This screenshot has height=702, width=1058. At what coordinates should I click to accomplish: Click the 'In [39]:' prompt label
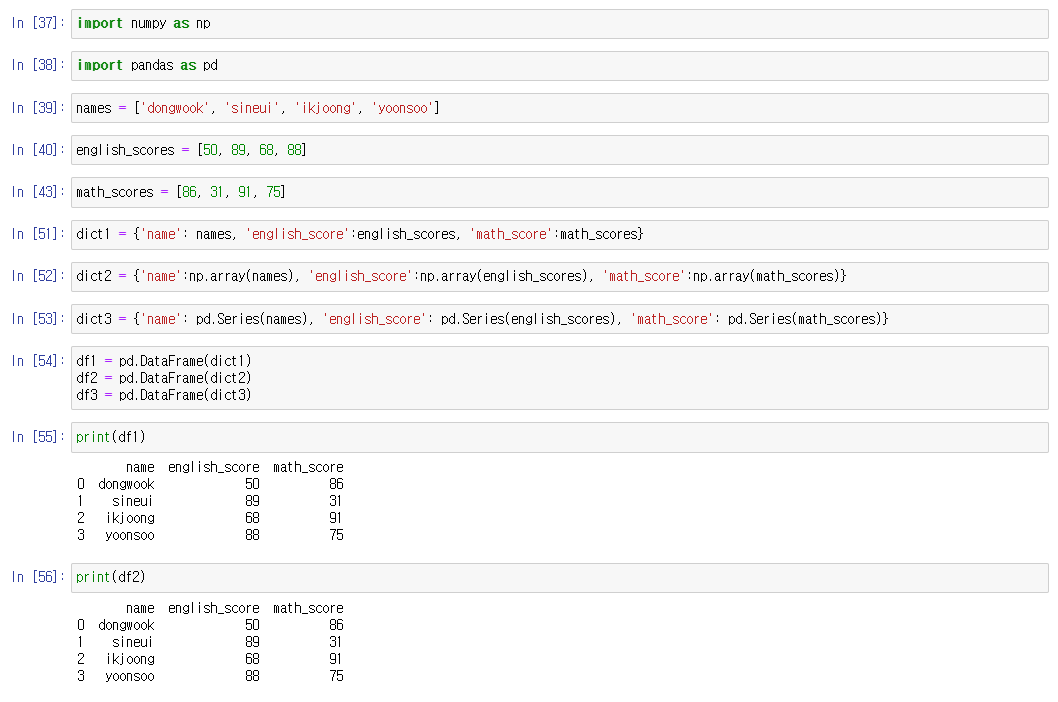point(38,107)
